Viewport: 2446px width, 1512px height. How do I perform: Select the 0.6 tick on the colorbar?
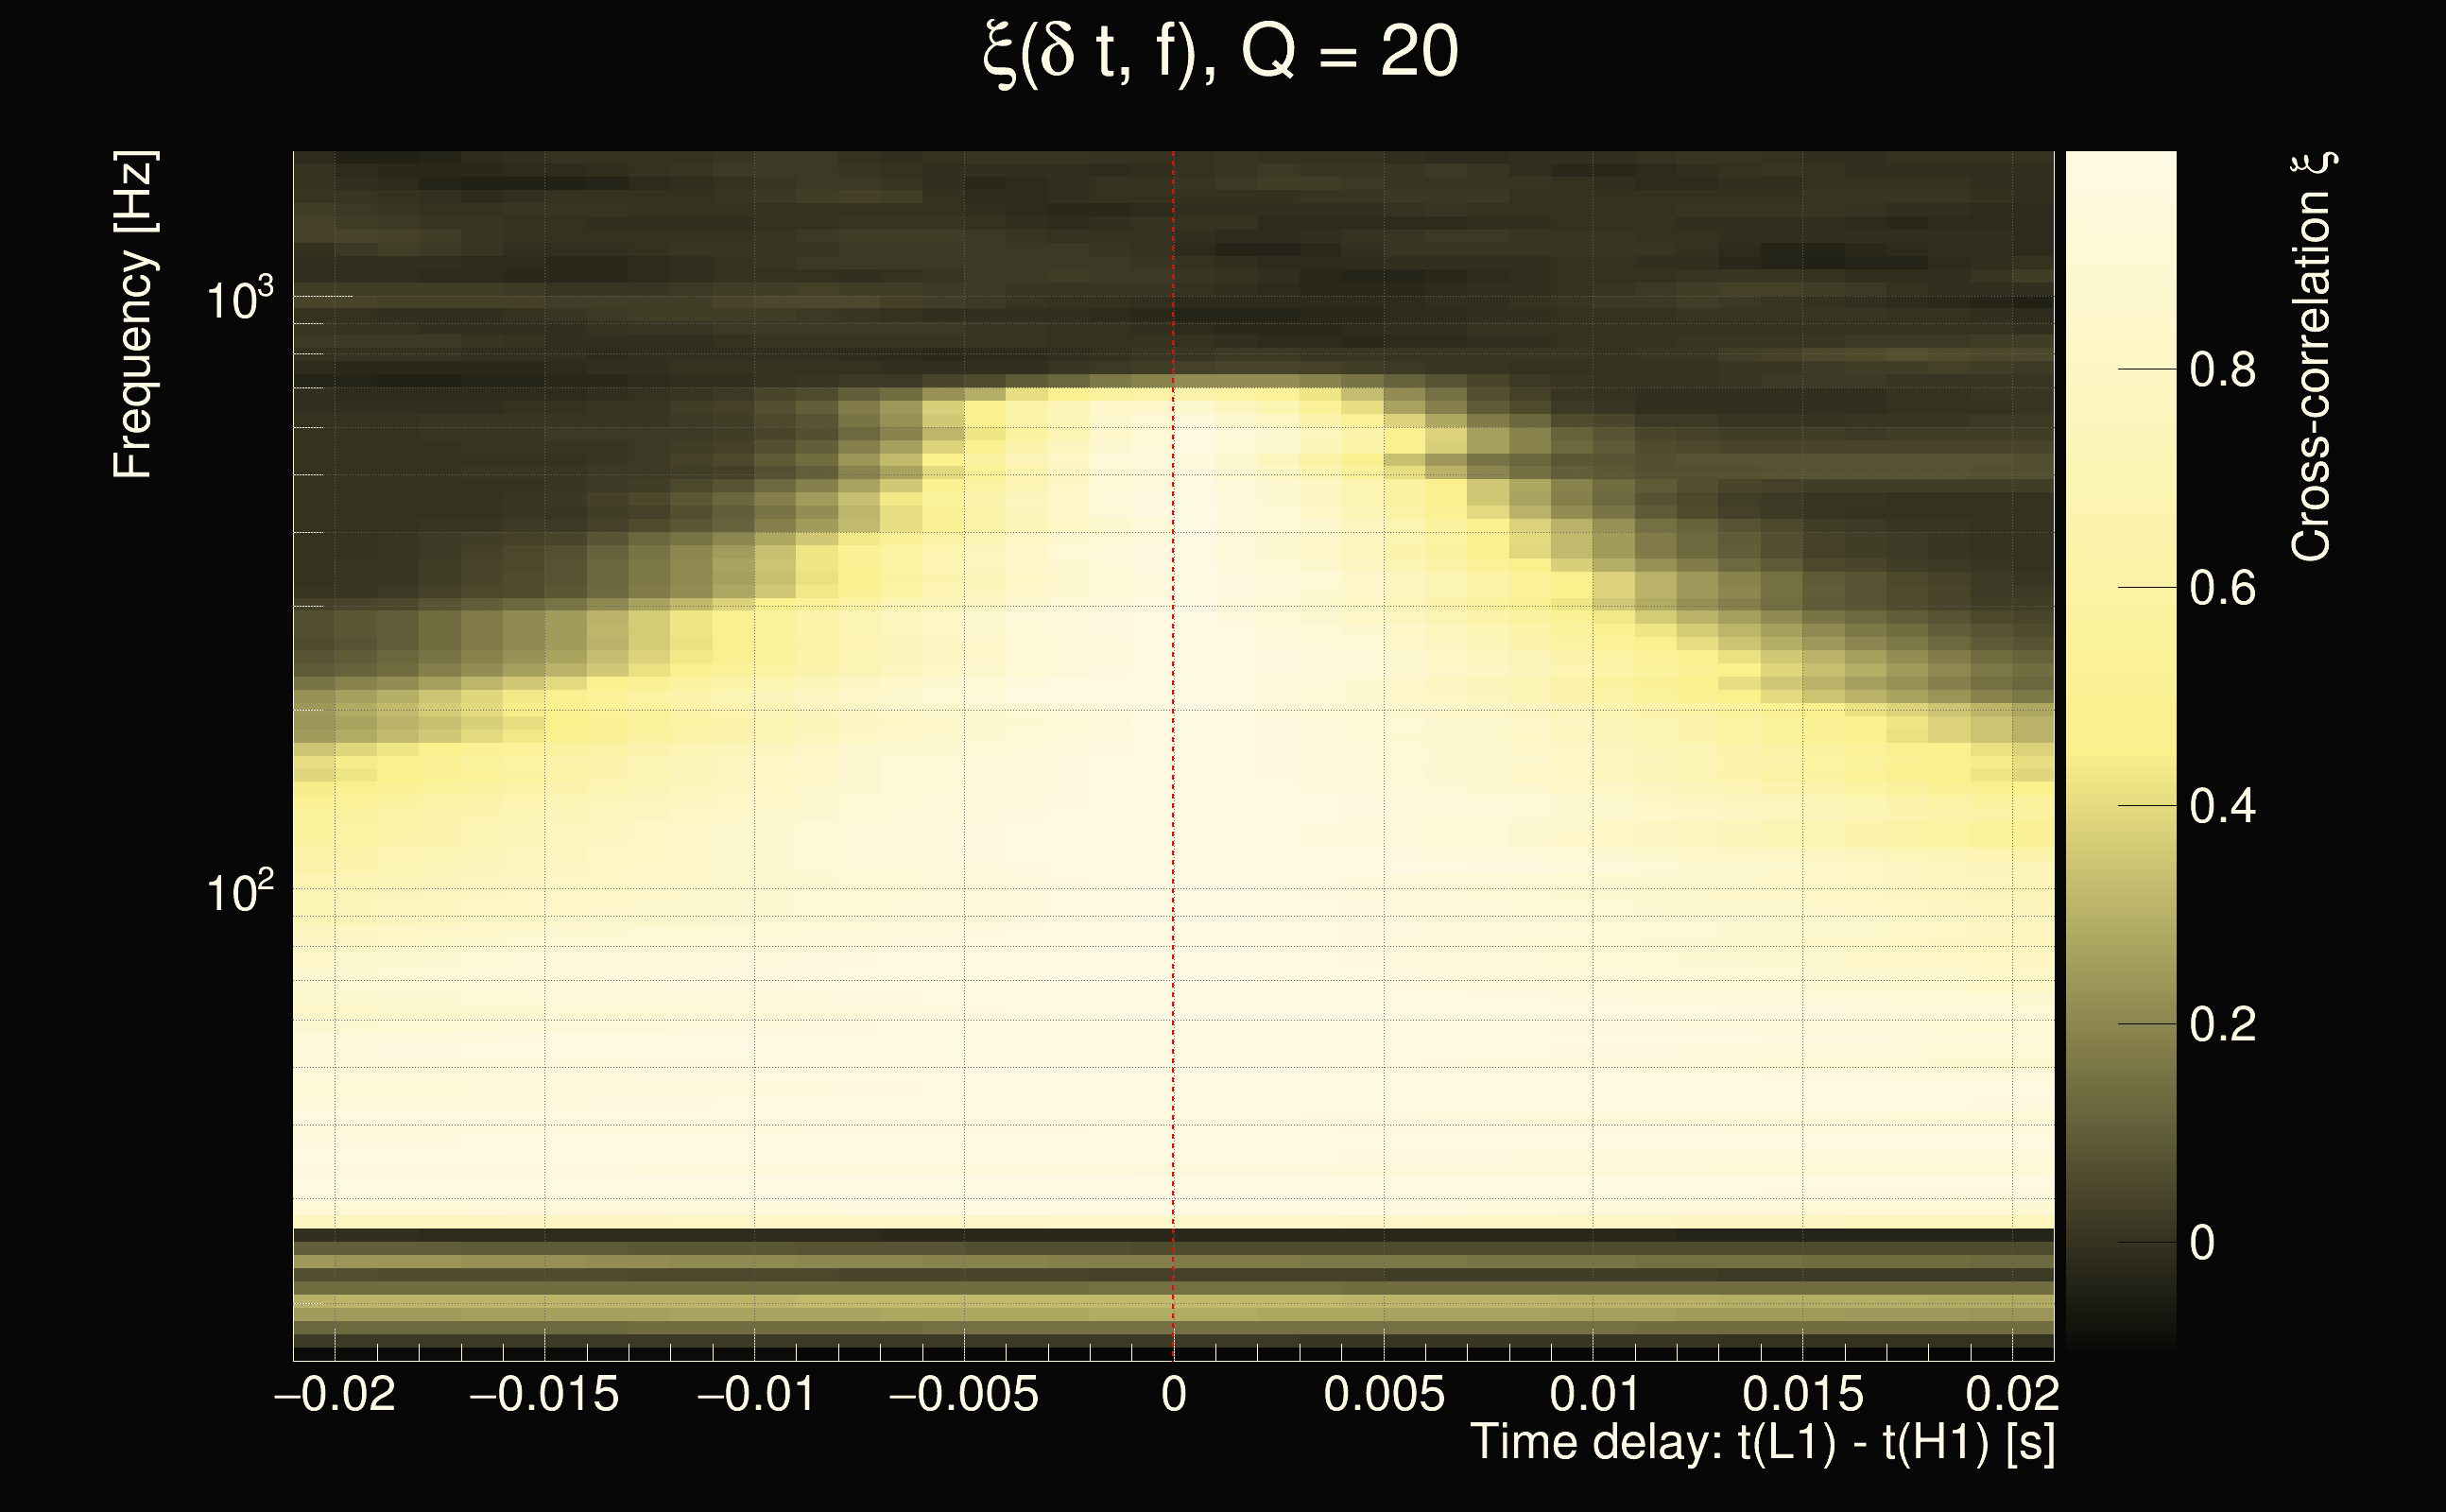point(2222,588)
